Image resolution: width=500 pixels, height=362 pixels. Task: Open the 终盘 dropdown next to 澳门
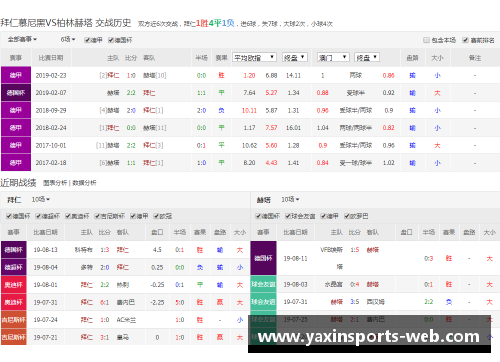(367, 57)
